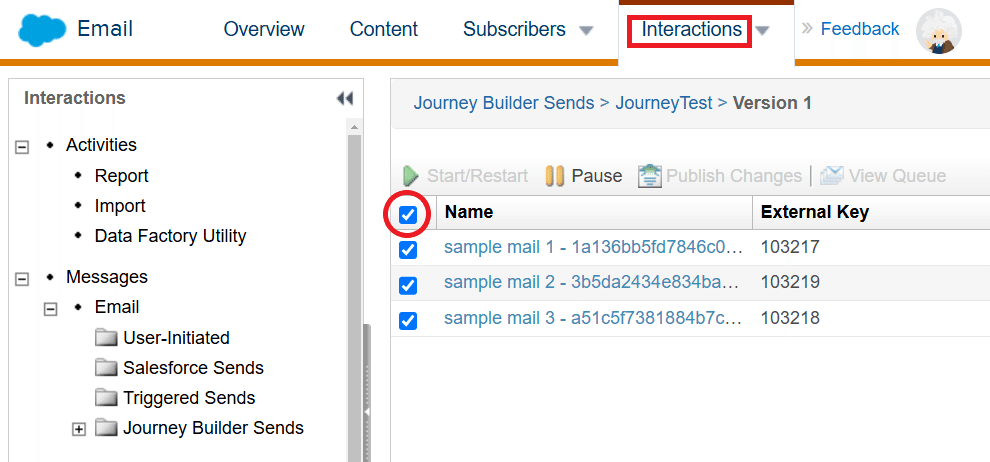Click the View Queue icon
Viewport: 990px width, 462px height.
(x=832, y=176)
